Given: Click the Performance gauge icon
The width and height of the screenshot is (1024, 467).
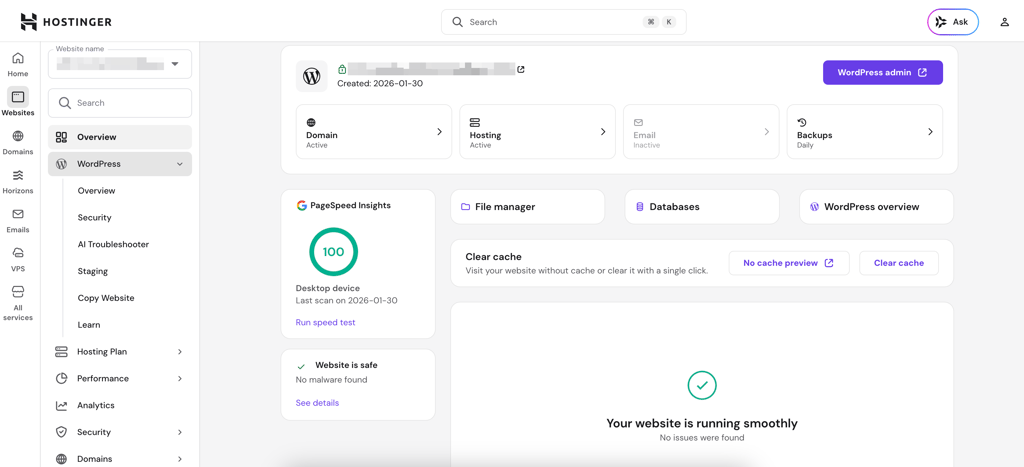Looking at the screenshot, I should pyautogui.click(x=61, y=378).
